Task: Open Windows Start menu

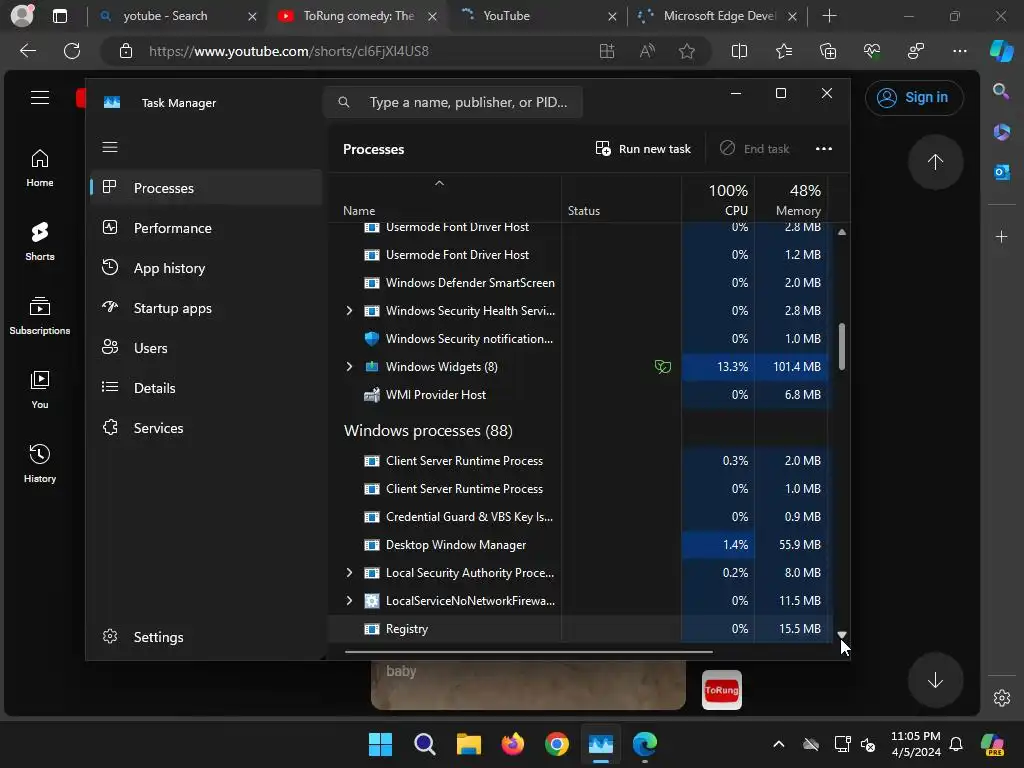Action: (380, 744)
